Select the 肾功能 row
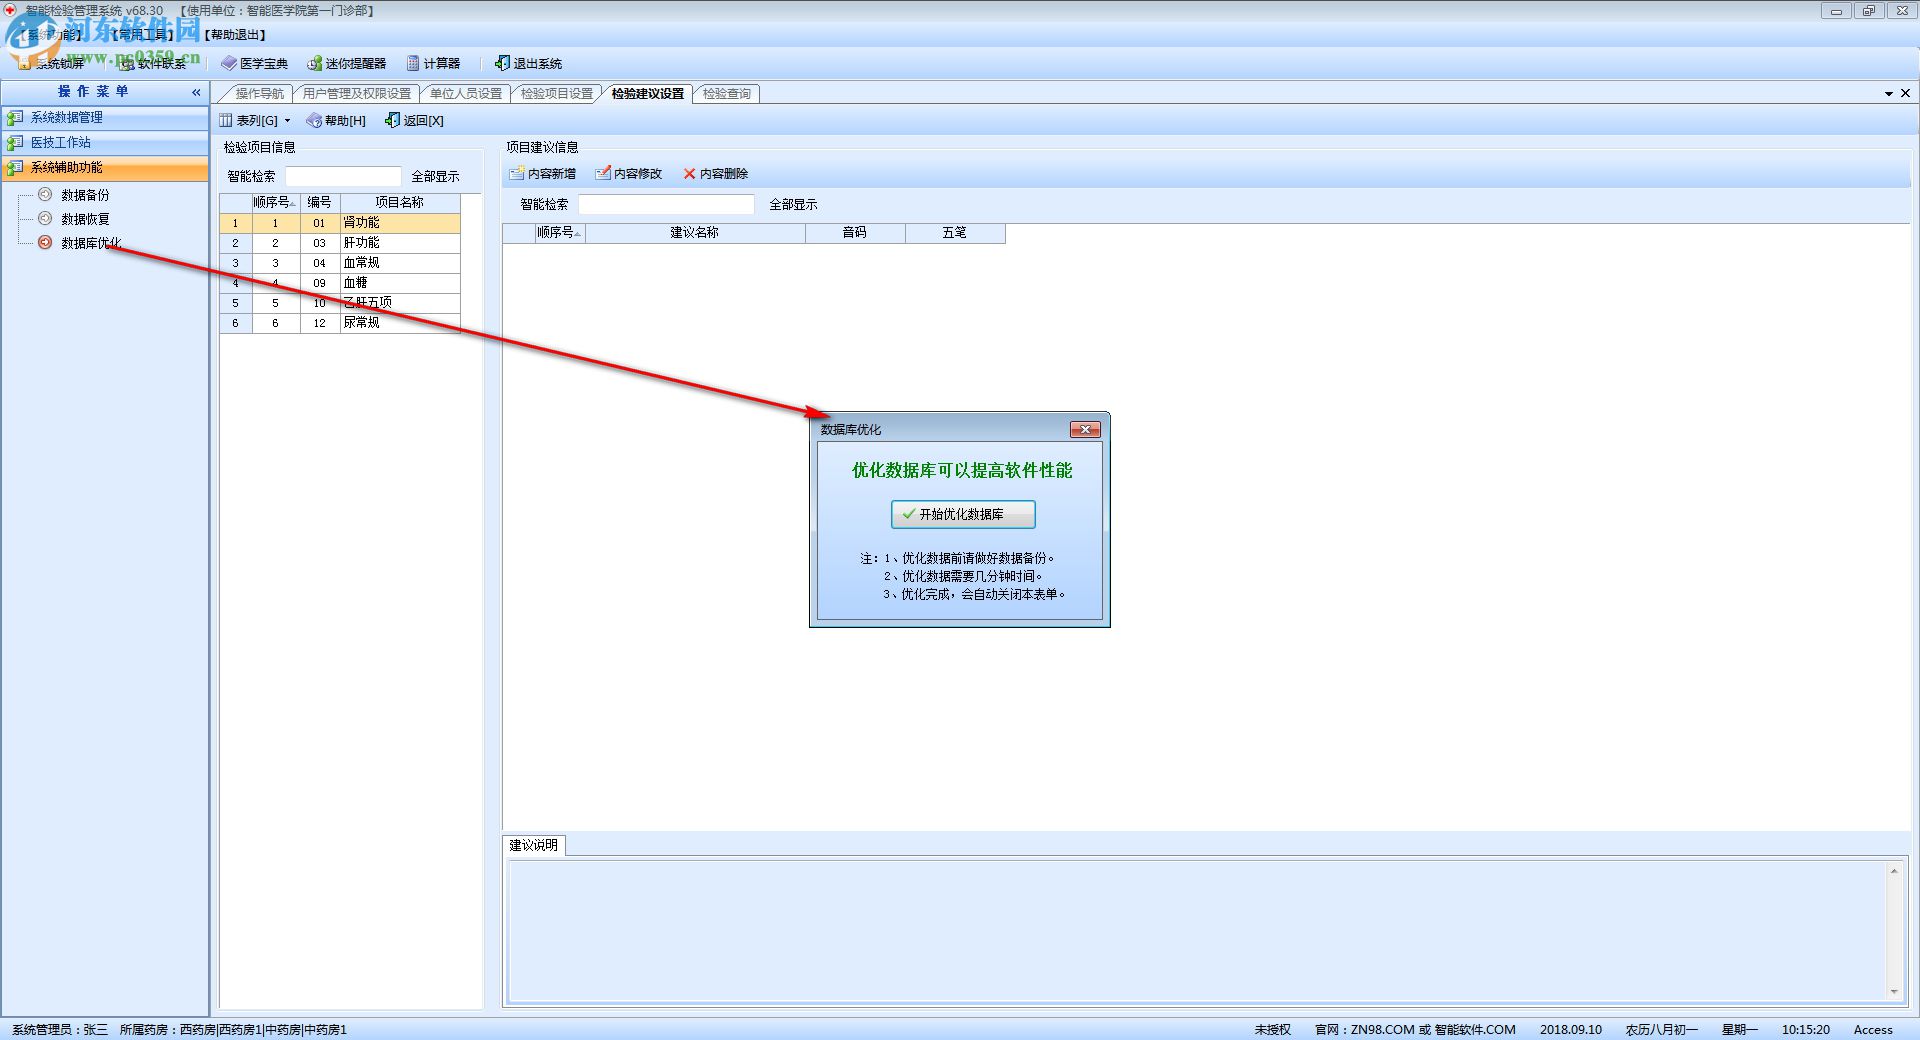The width and height of the screenshot is (1920, 1040). pos(340,223)
